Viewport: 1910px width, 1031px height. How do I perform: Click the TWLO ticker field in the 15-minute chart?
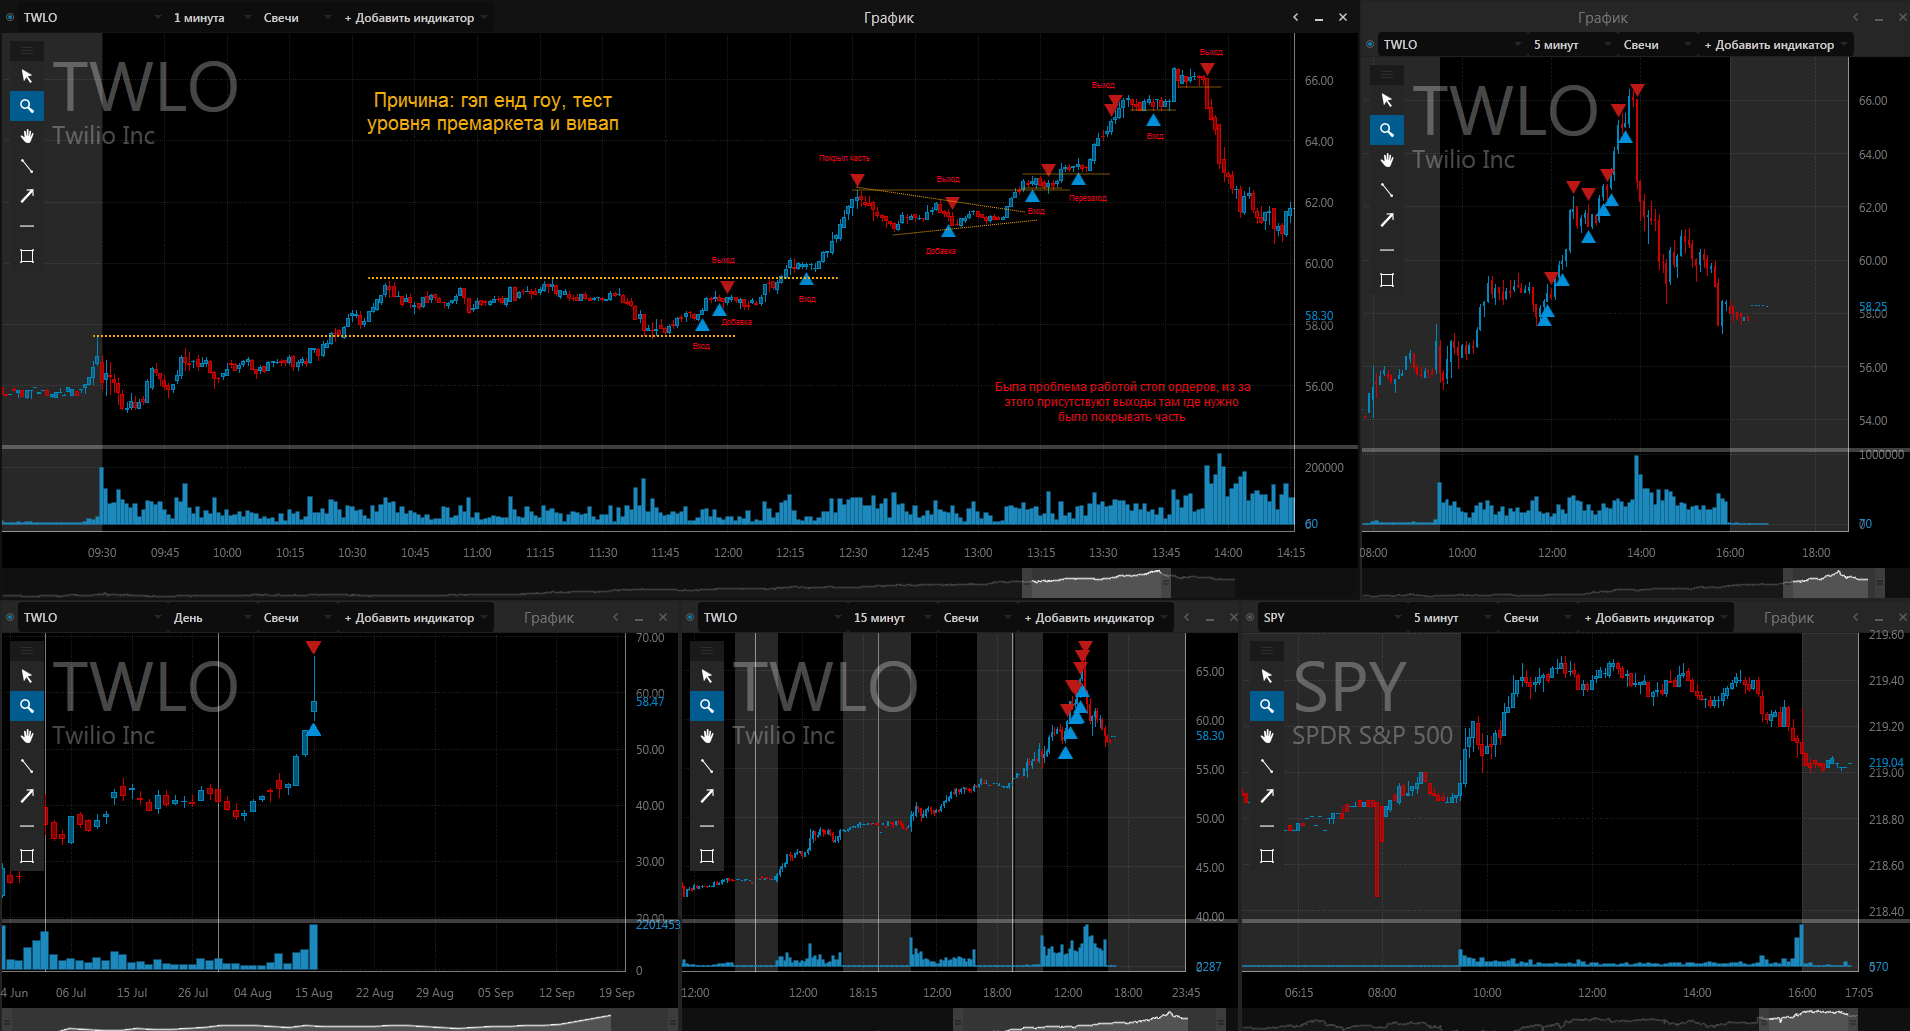(771, 618)
